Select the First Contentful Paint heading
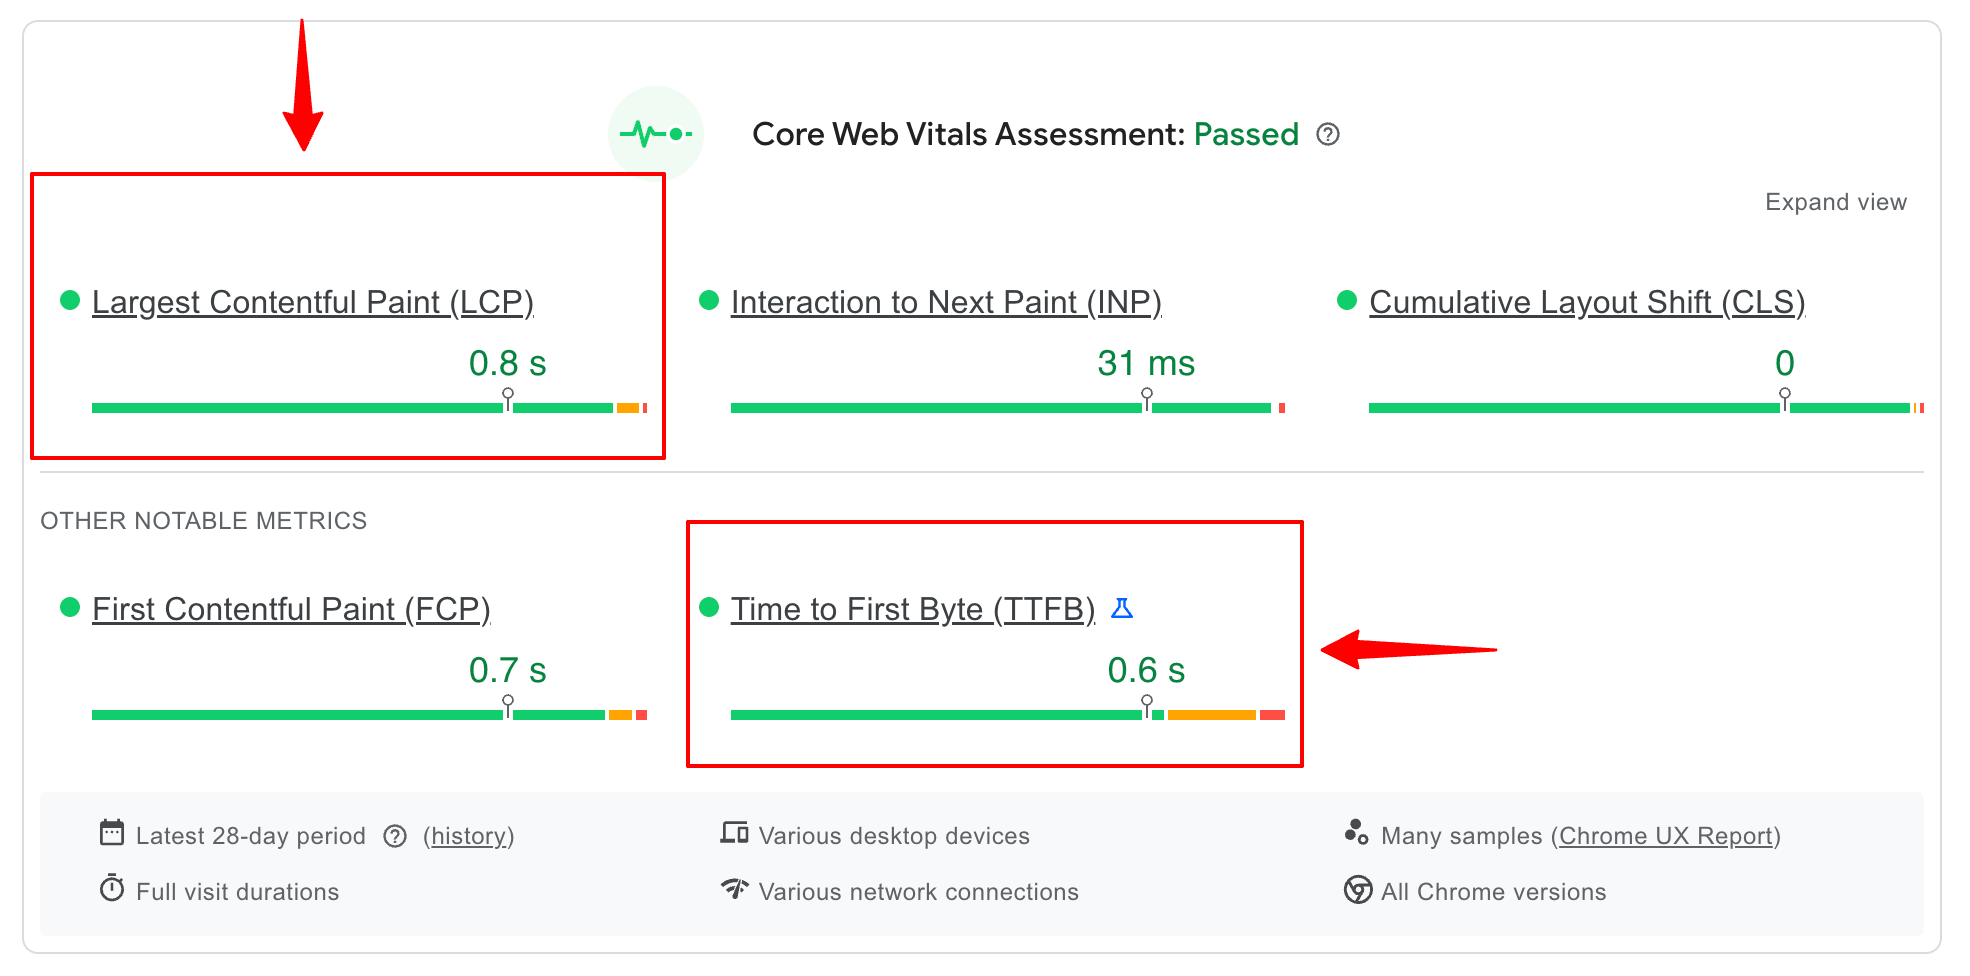 click(290, 607)
